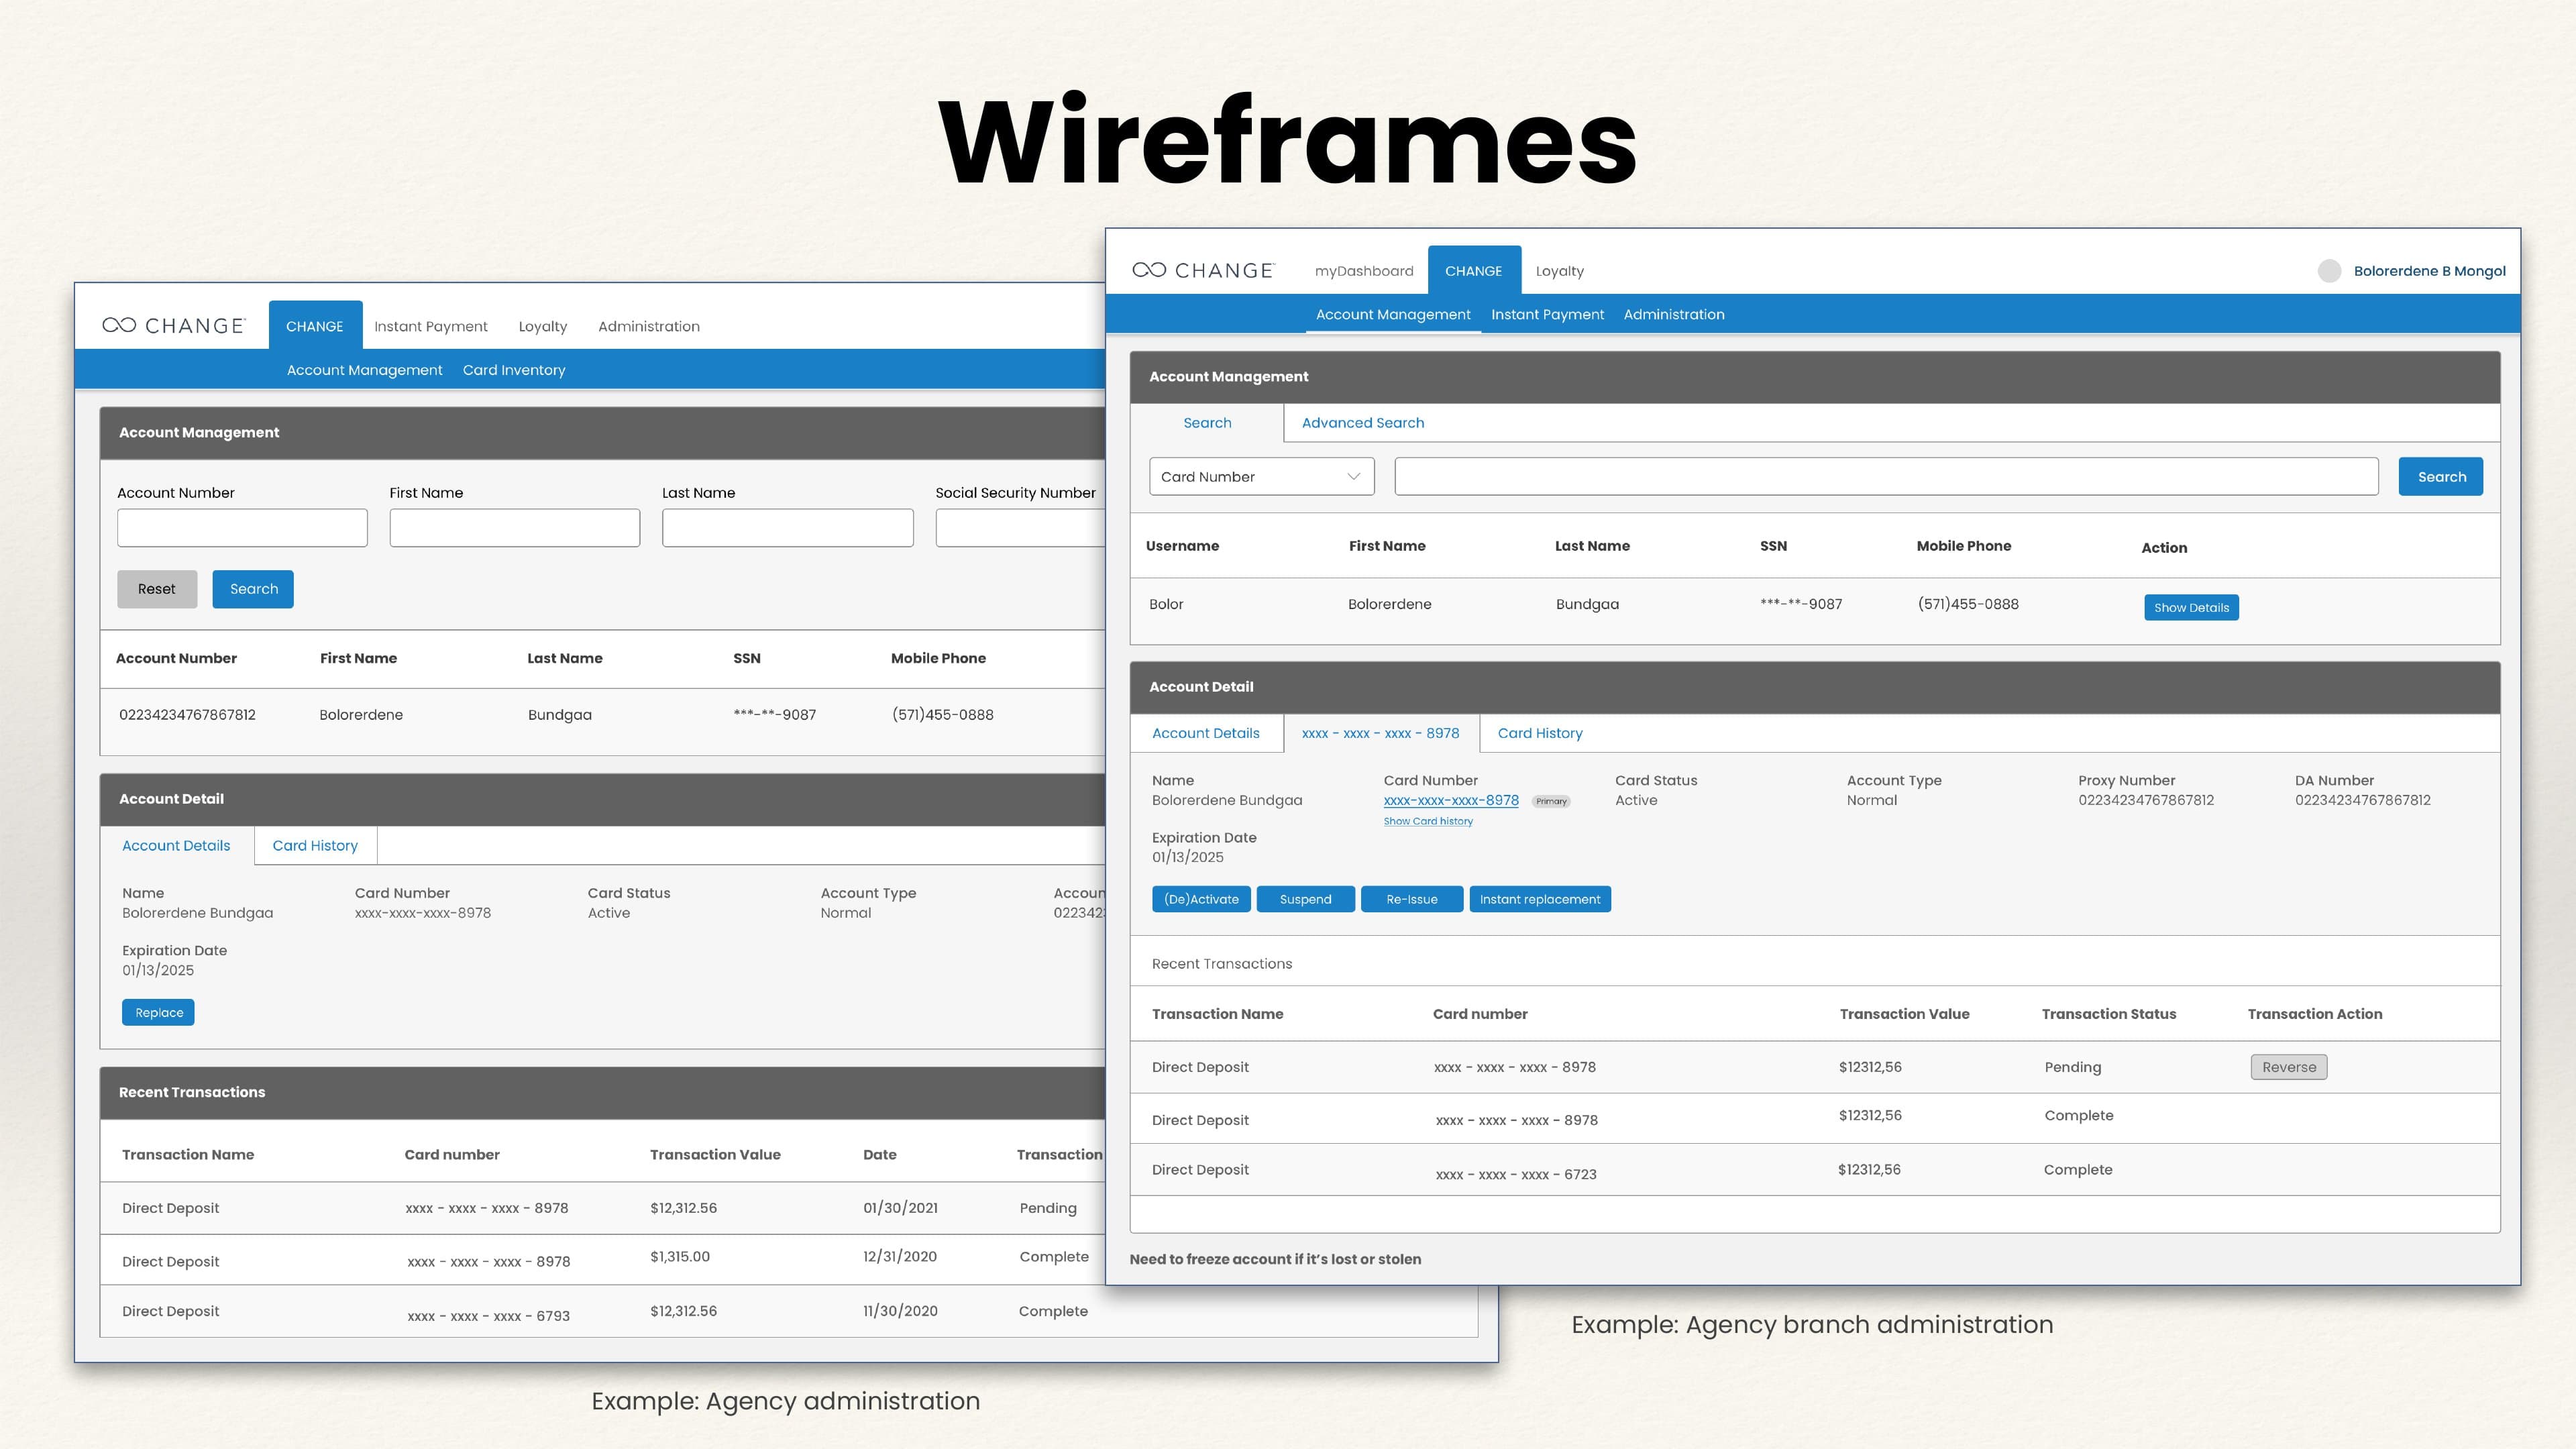This screenshot has width=2576, height=1449.
Task: Click the Mobile Phone header in the Agency administration table
Action: (x=938, y=658)
